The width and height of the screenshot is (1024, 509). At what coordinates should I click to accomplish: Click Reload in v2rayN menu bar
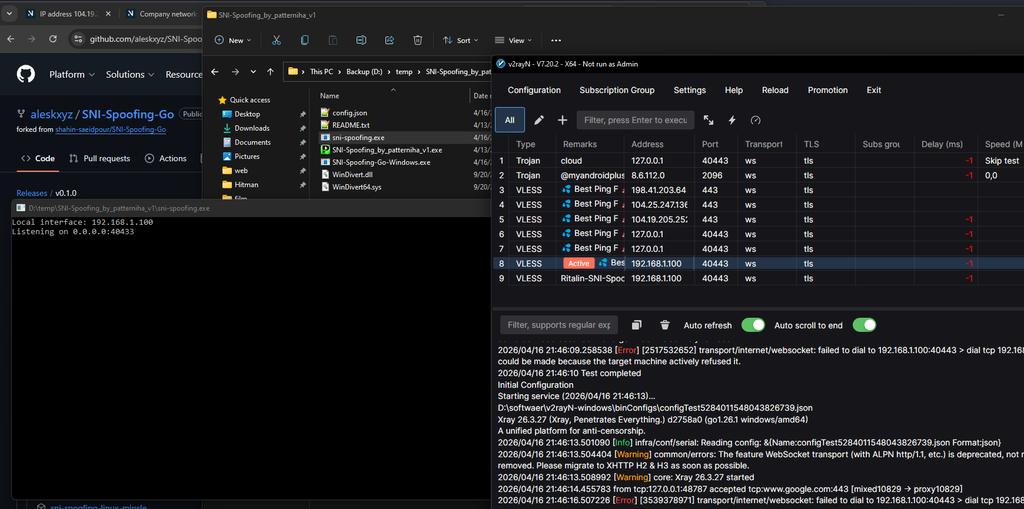tap(775, 90)
